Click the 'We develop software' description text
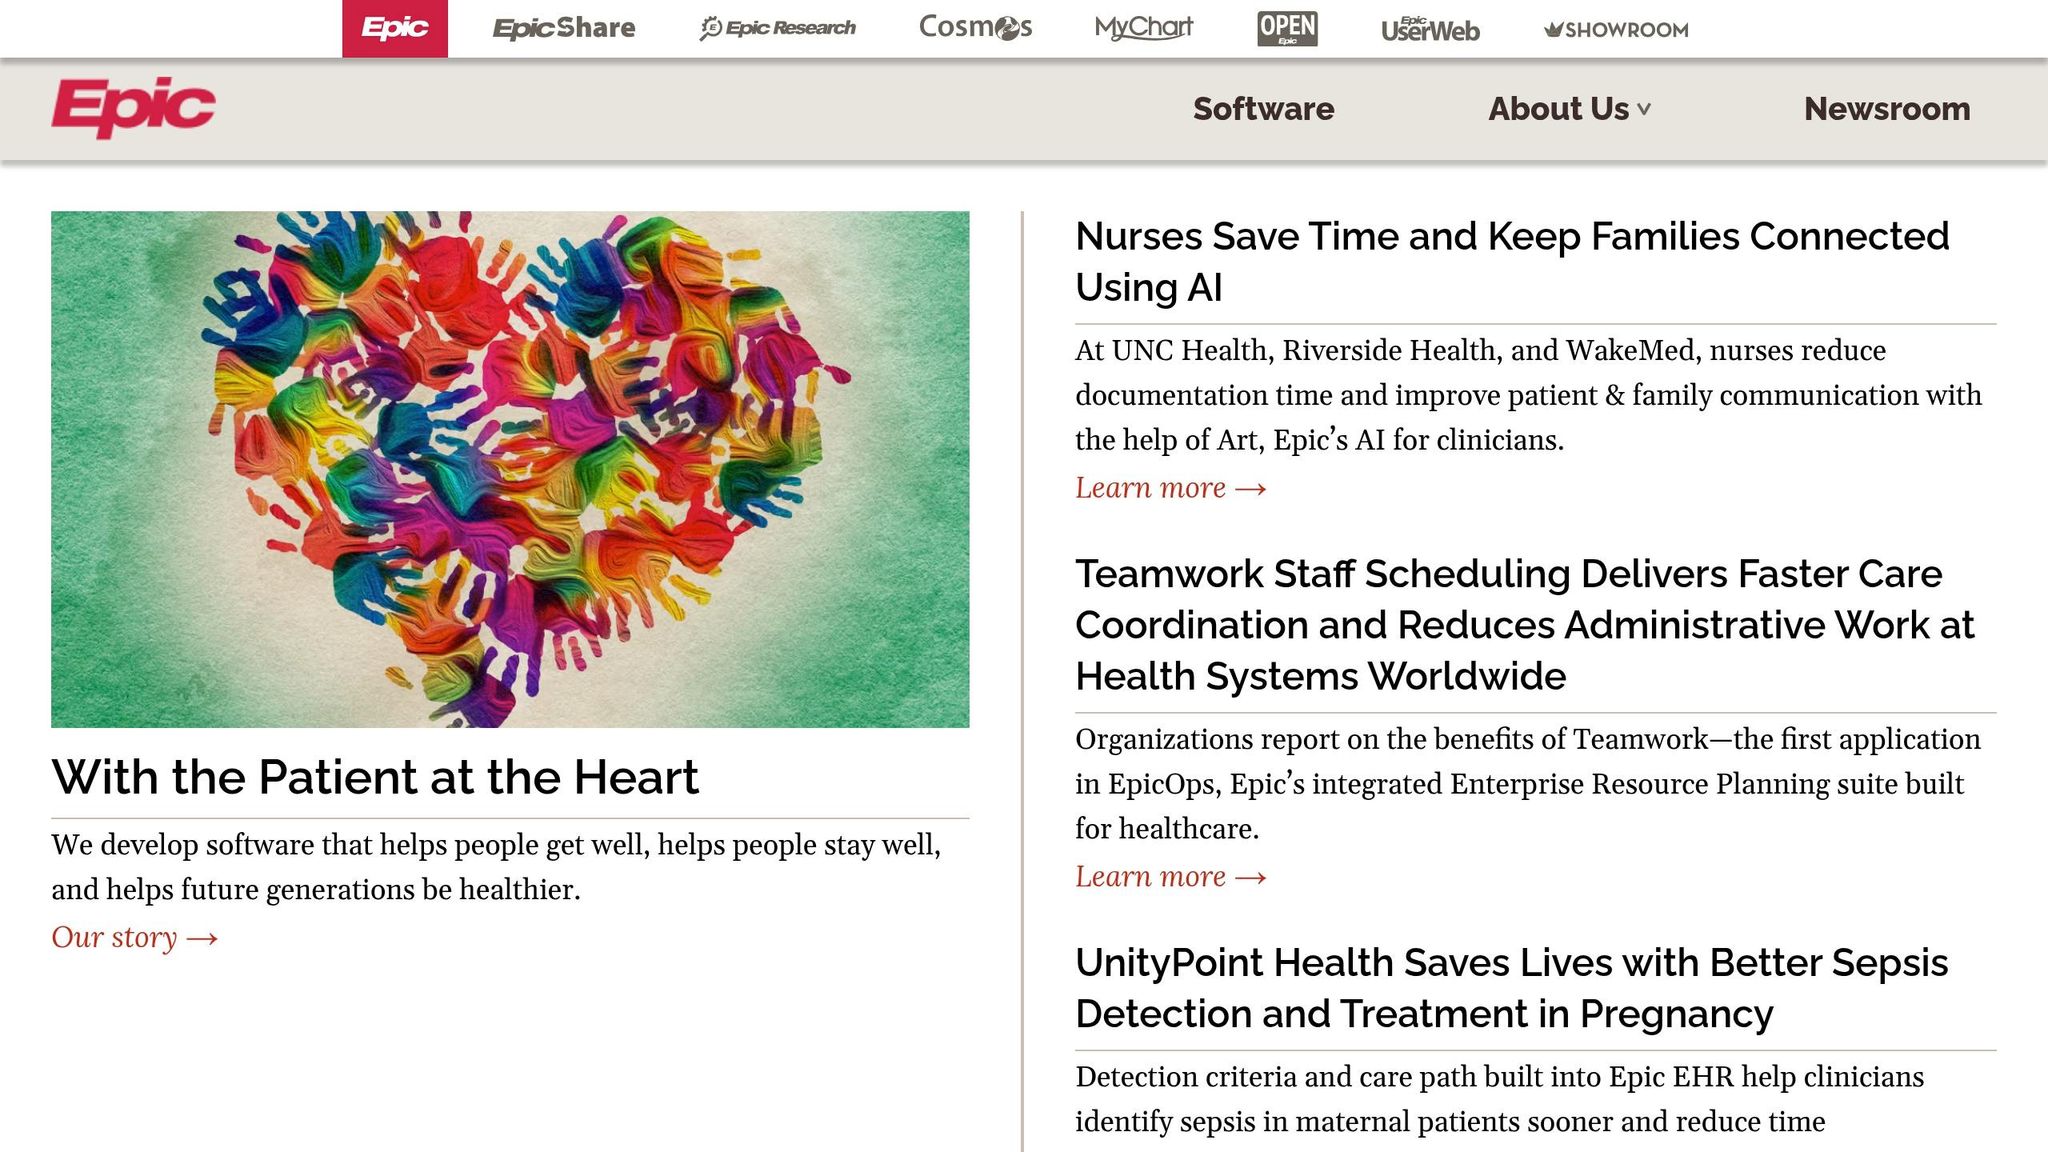Image resolution: width=2048 pixels, height=1152 pixels. coord(496,867)
